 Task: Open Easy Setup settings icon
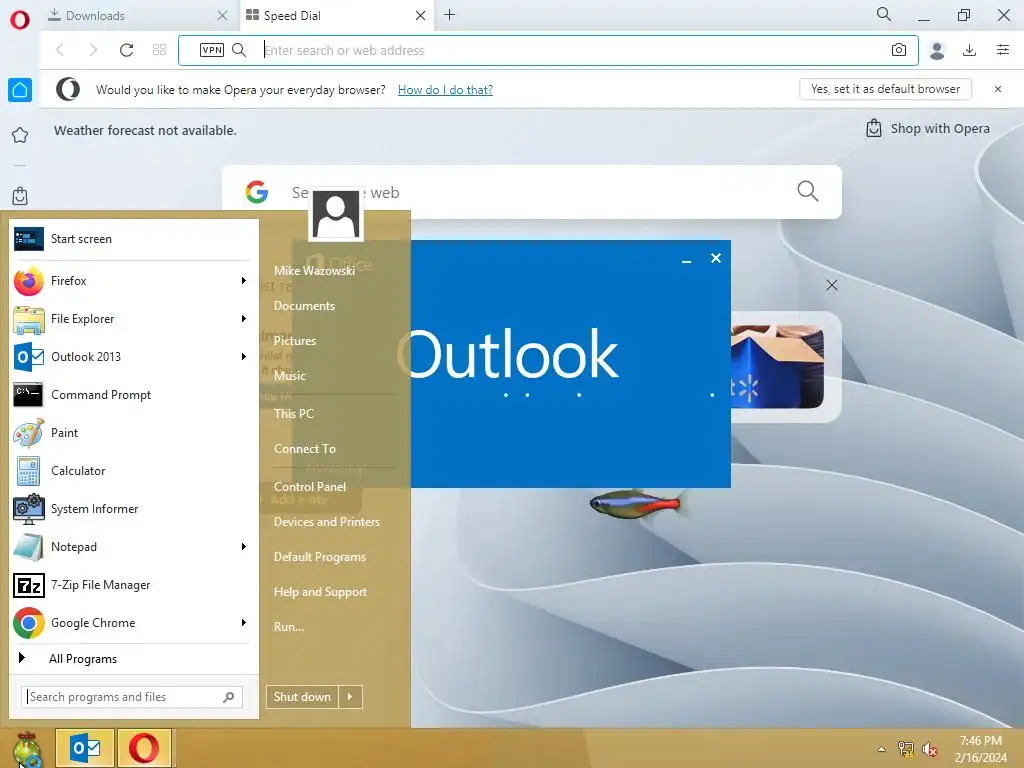[x=1003, y=50]
